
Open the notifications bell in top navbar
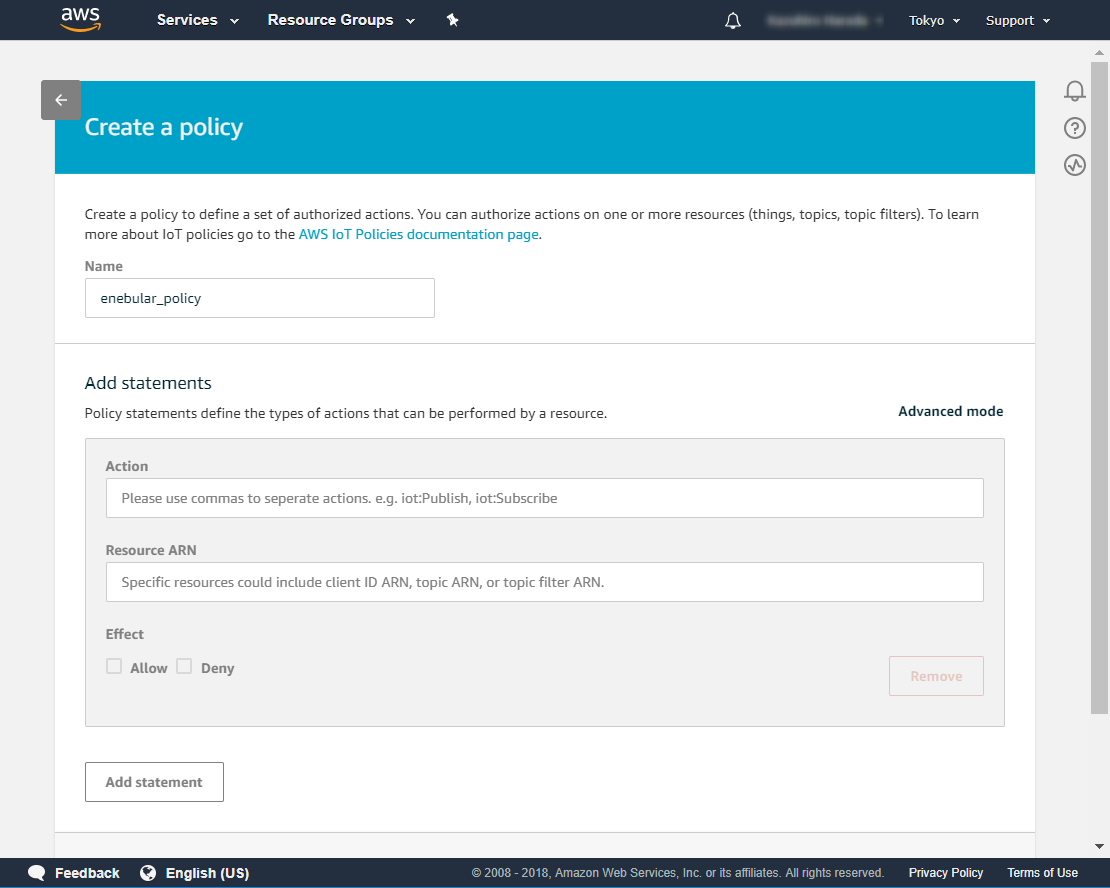(733, 21)
